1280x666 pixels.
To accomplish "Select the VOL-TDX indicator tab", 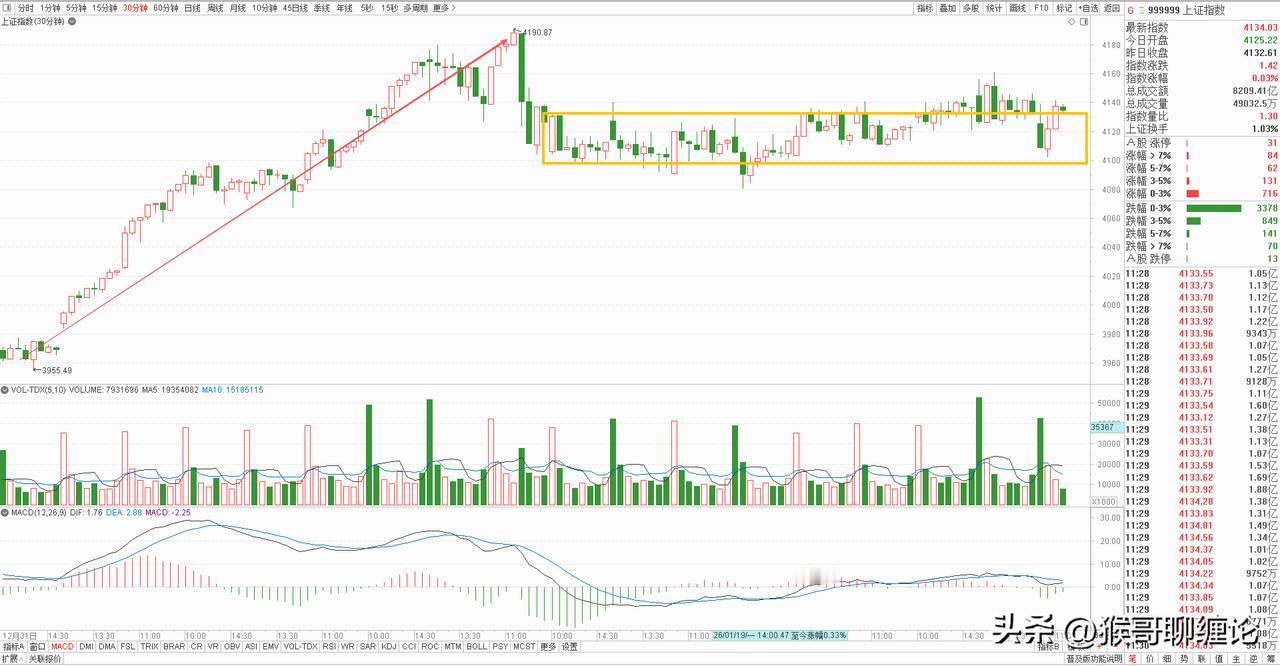I will pos(300,646).
